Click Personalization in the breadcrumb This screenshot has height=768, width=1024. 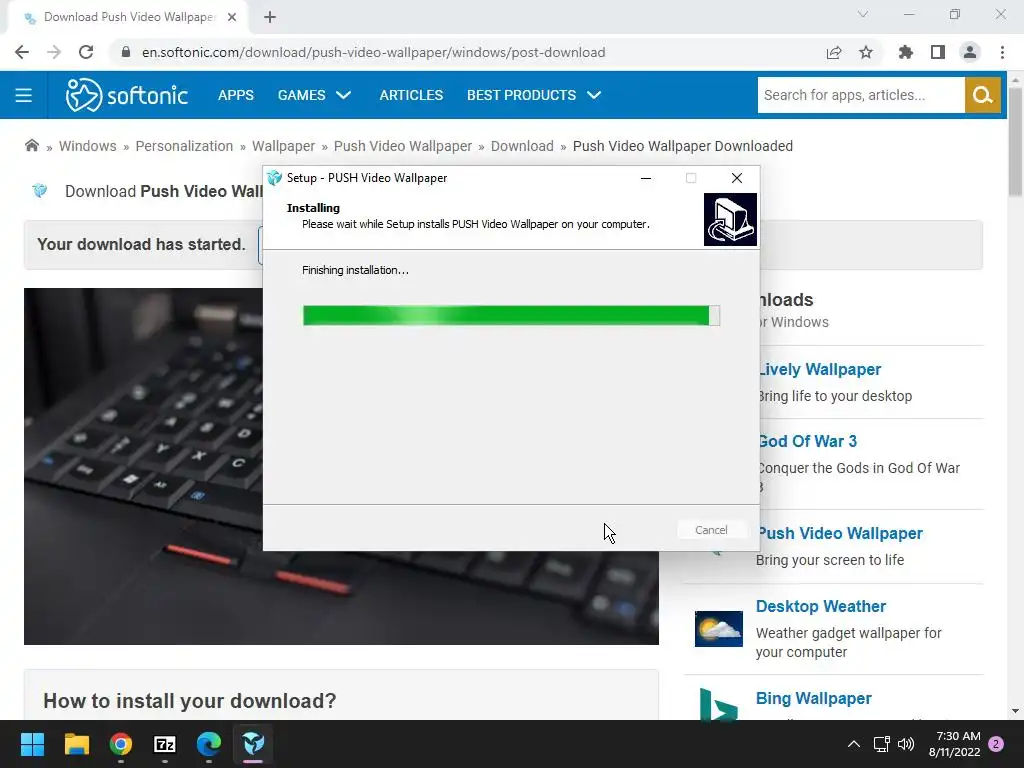(184, 146)
